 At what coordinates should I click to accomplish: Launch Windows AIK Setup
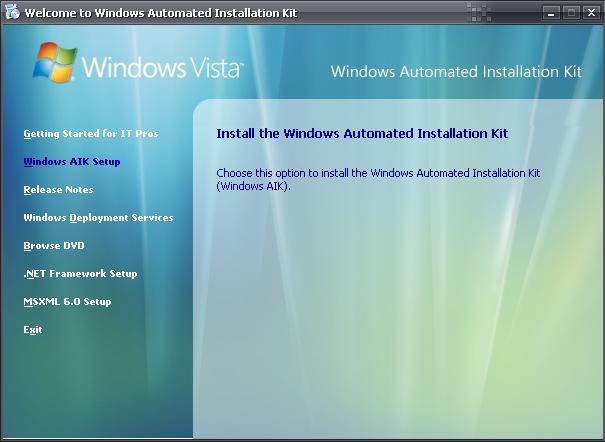click(72, 162)
